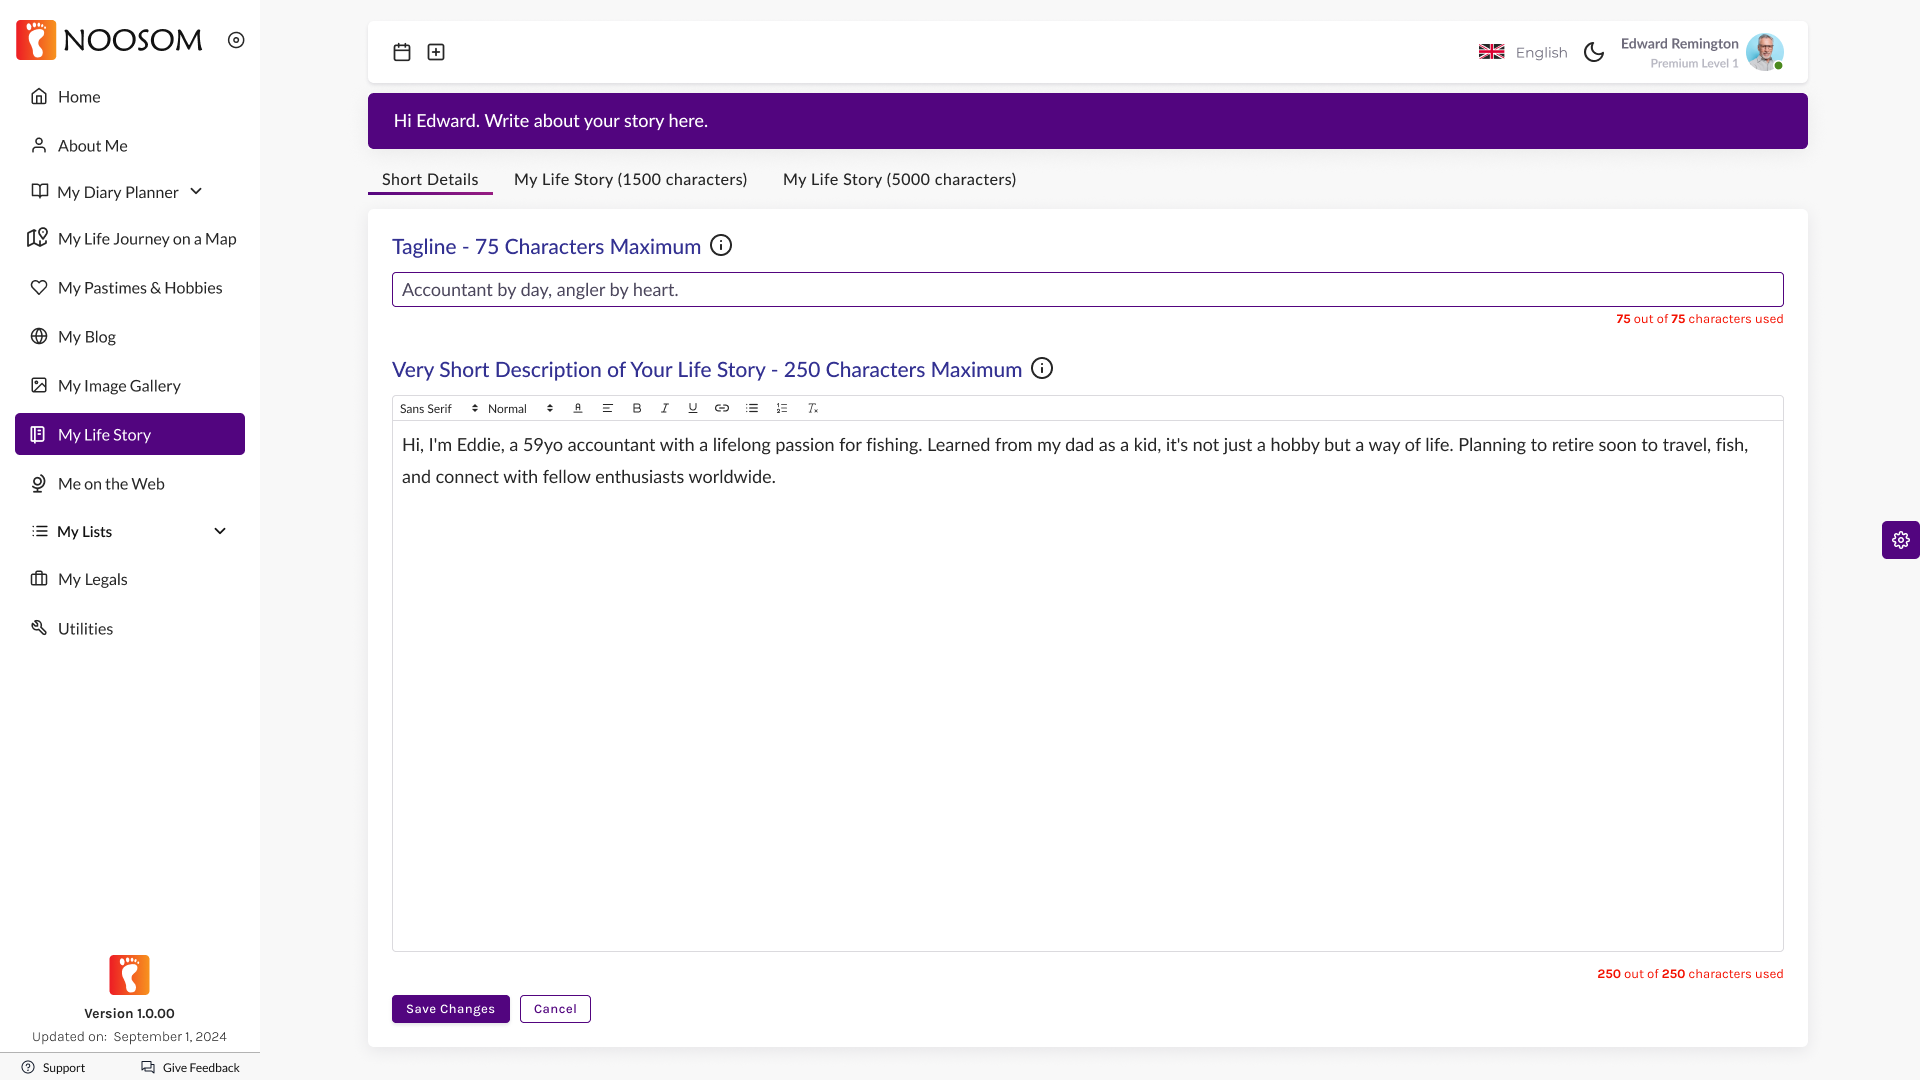1920x1080 pixels.
Task: Toggle bold formatting in editor toolbar
Action: click(637, 408)
